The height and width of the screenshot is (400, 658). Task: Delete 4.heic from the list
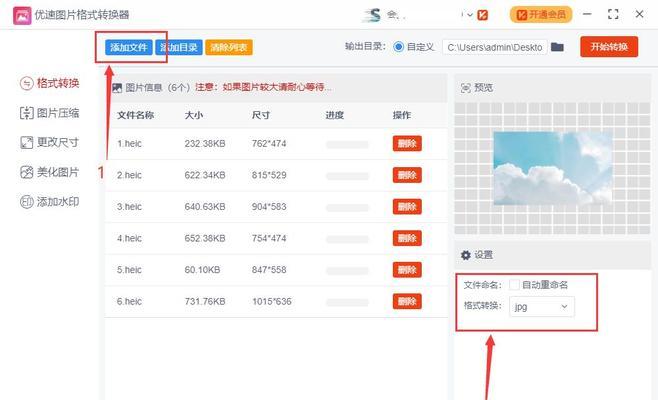pos(407,238)
